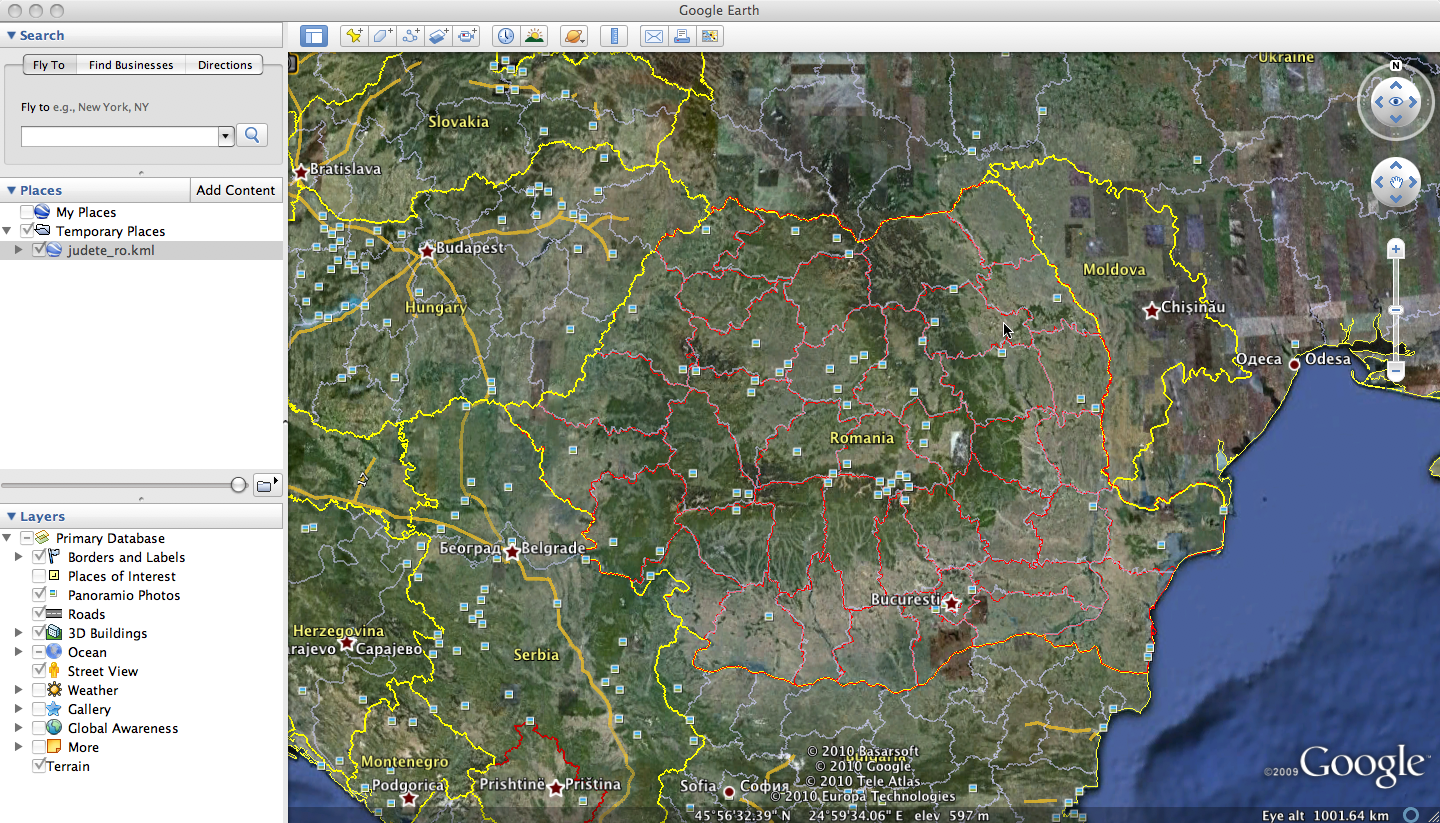
Task: Turn off the Roads layer
Action: click(x=39, y=614)
